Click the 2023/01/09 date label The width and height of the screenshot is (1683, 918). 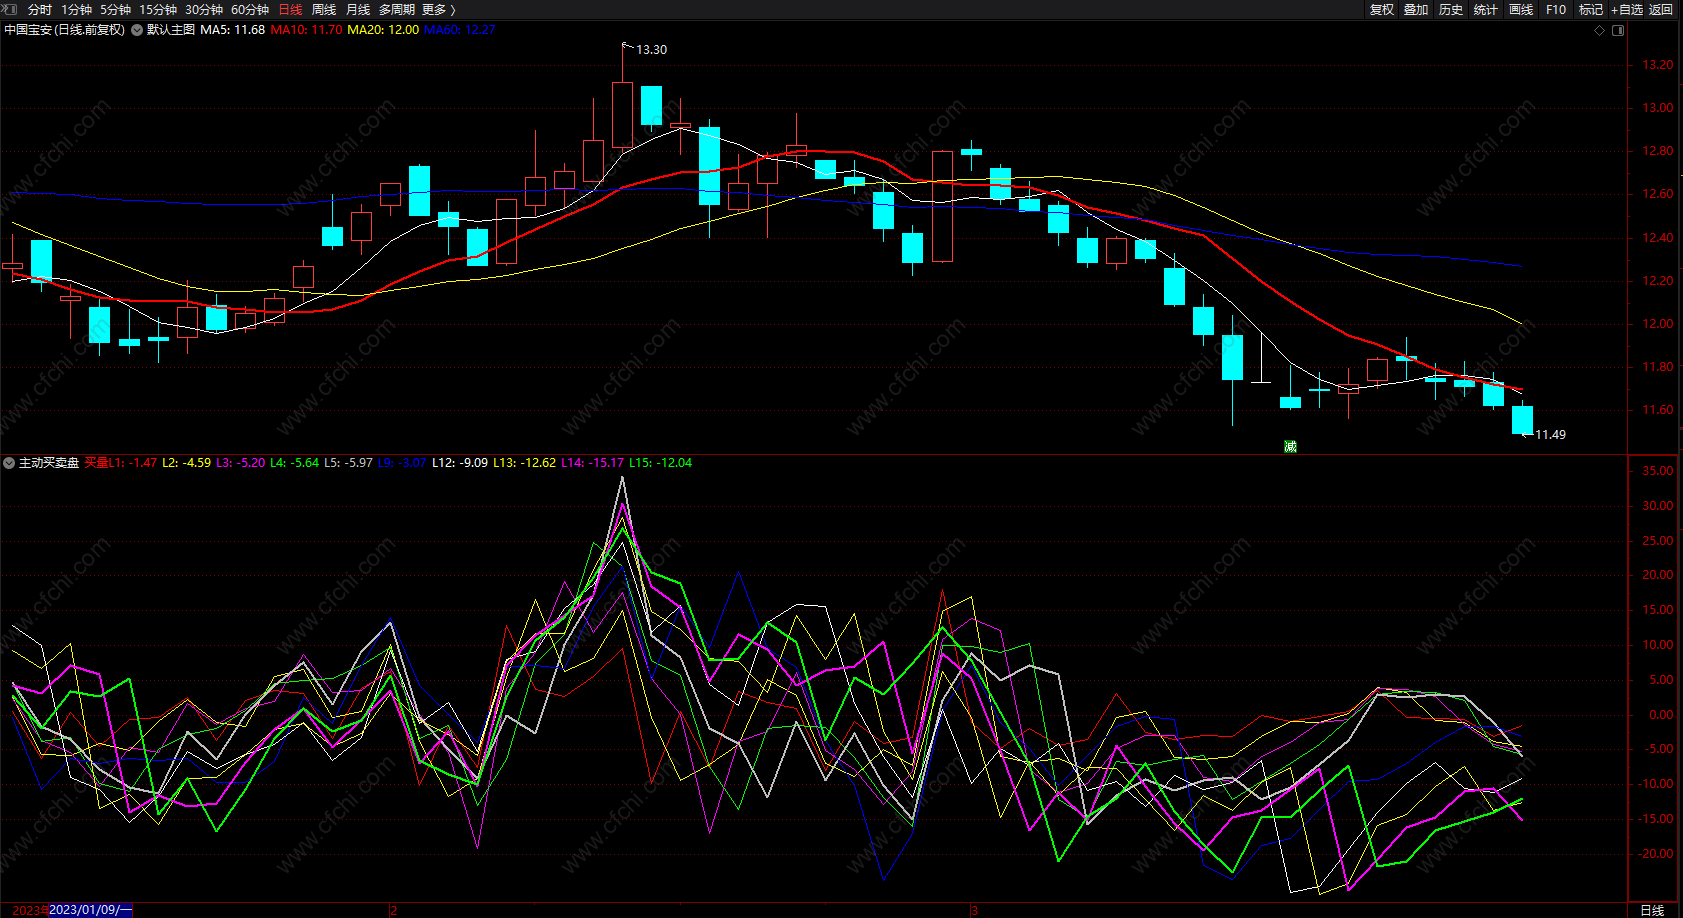[90, 910]
